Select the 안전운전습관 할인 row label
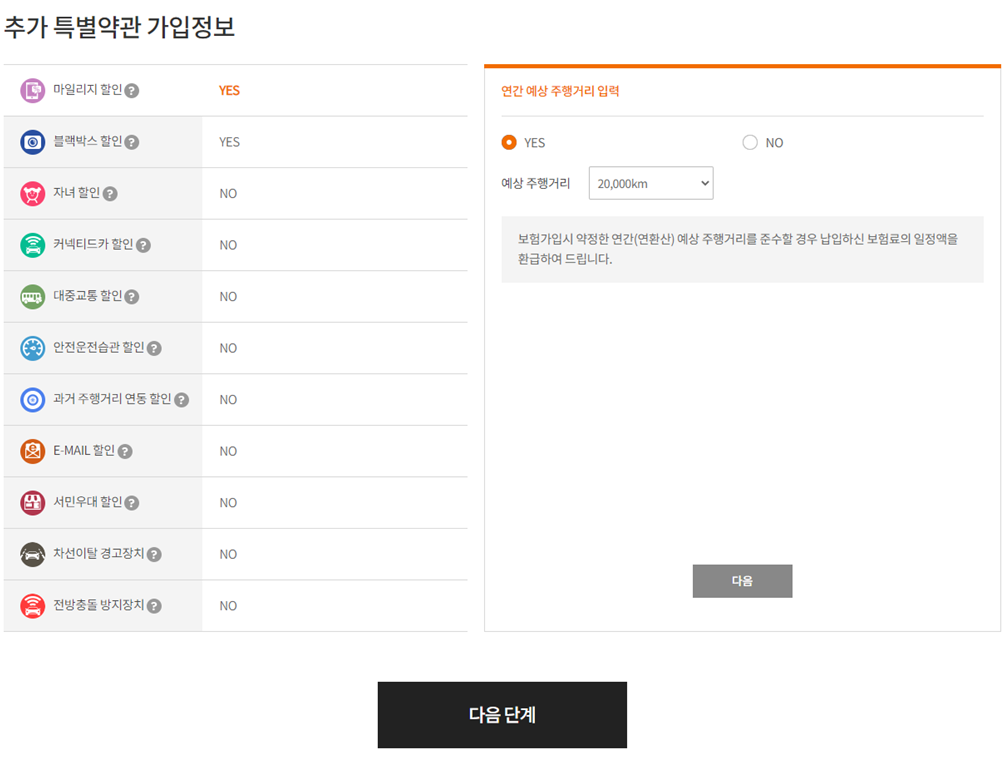1006x760 pixels. coord(99,348)
